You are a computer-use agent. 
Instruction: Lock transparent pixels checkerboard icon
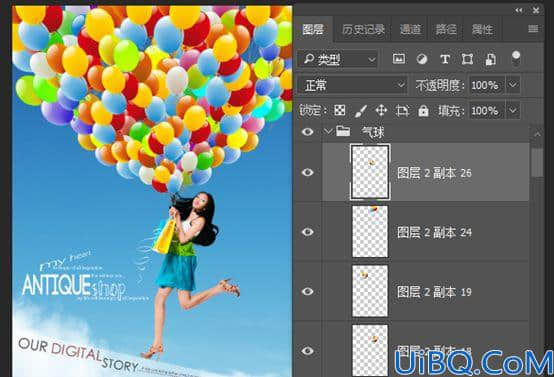[340, 111]
